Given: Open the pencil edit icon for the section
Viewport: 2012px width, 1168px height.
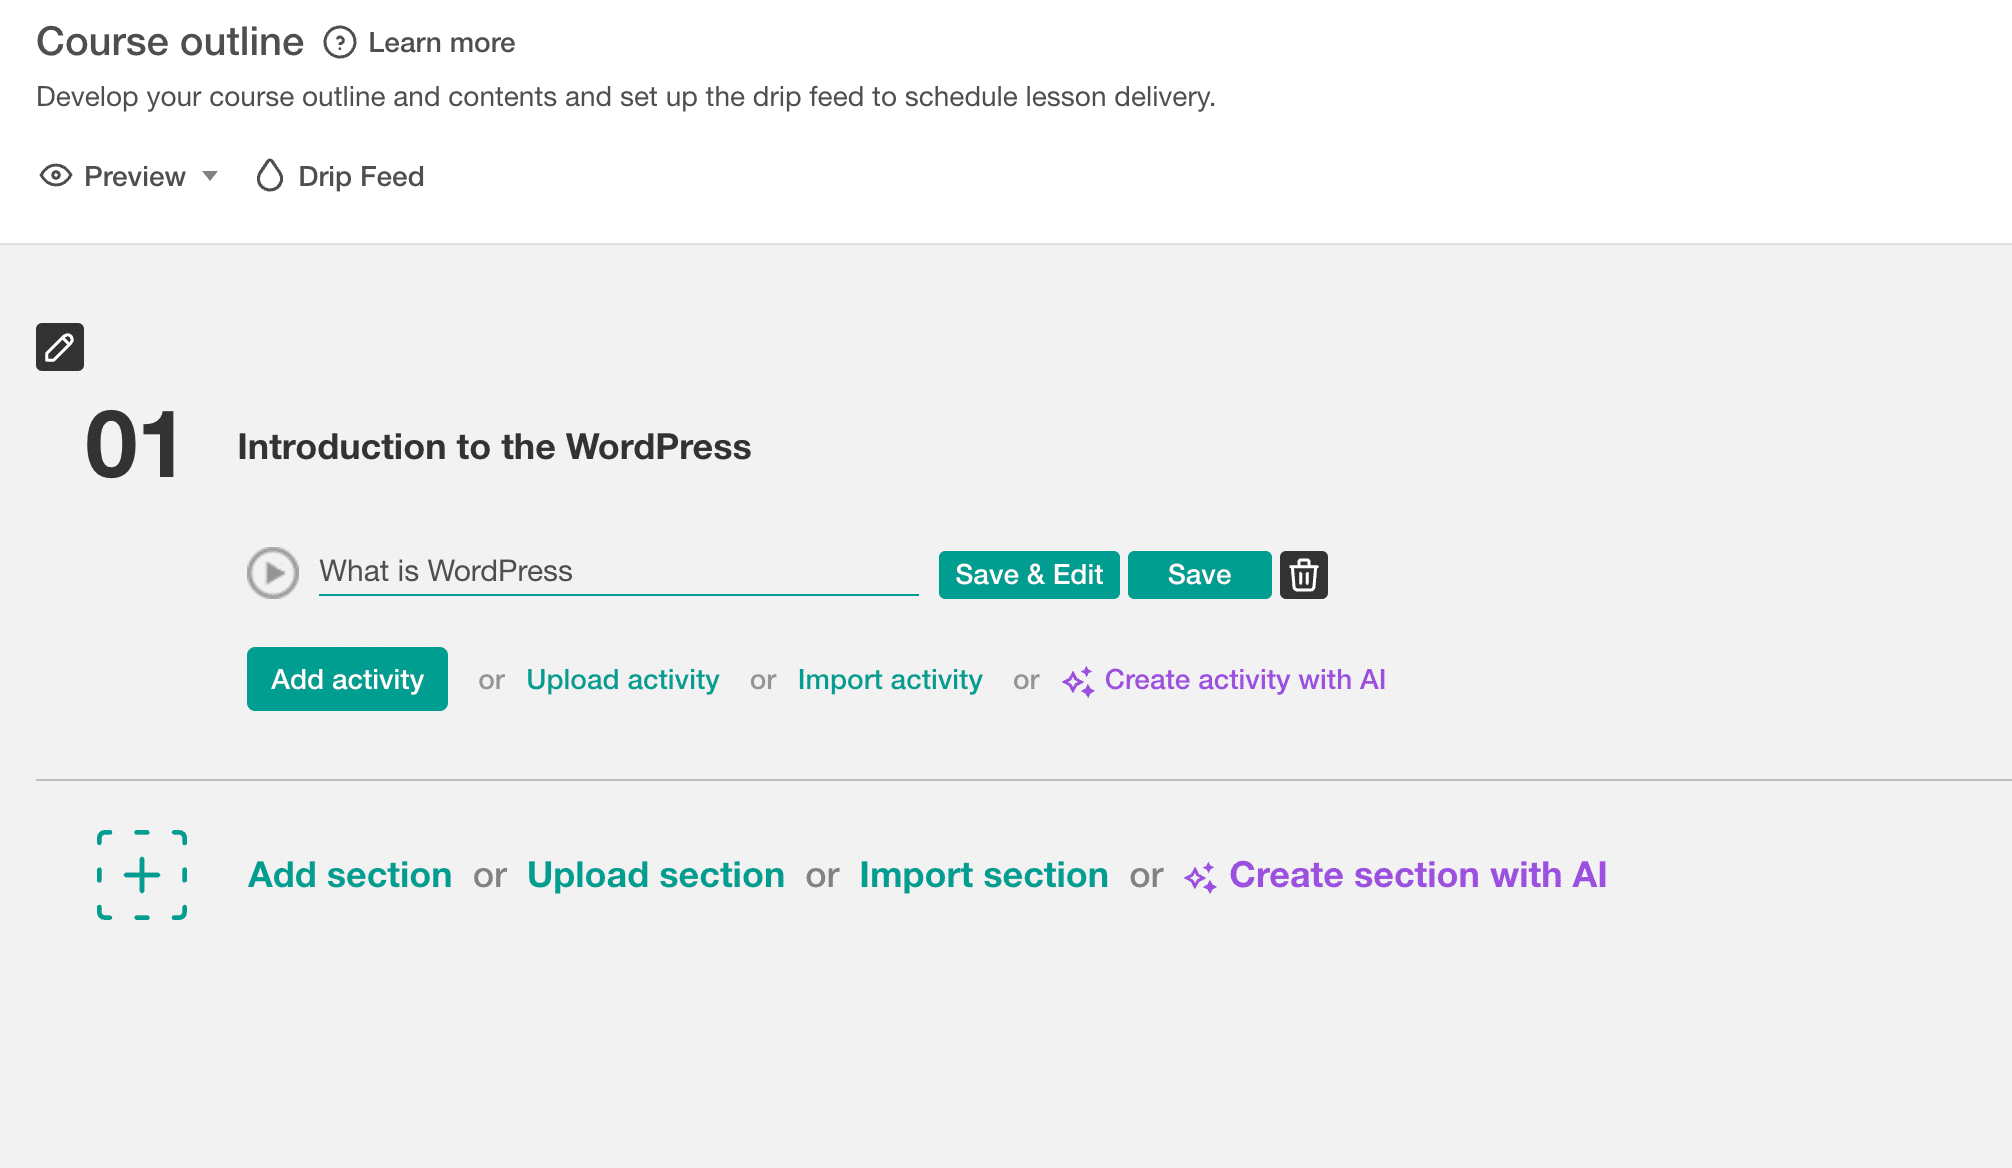Looking at the screenshot, I should pyautogui.click(x=59, y=347).
